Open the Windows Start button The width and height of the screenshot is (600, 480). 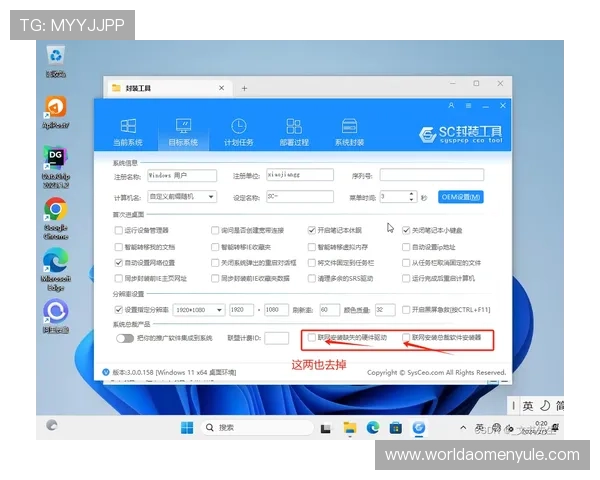coord(187,428)
